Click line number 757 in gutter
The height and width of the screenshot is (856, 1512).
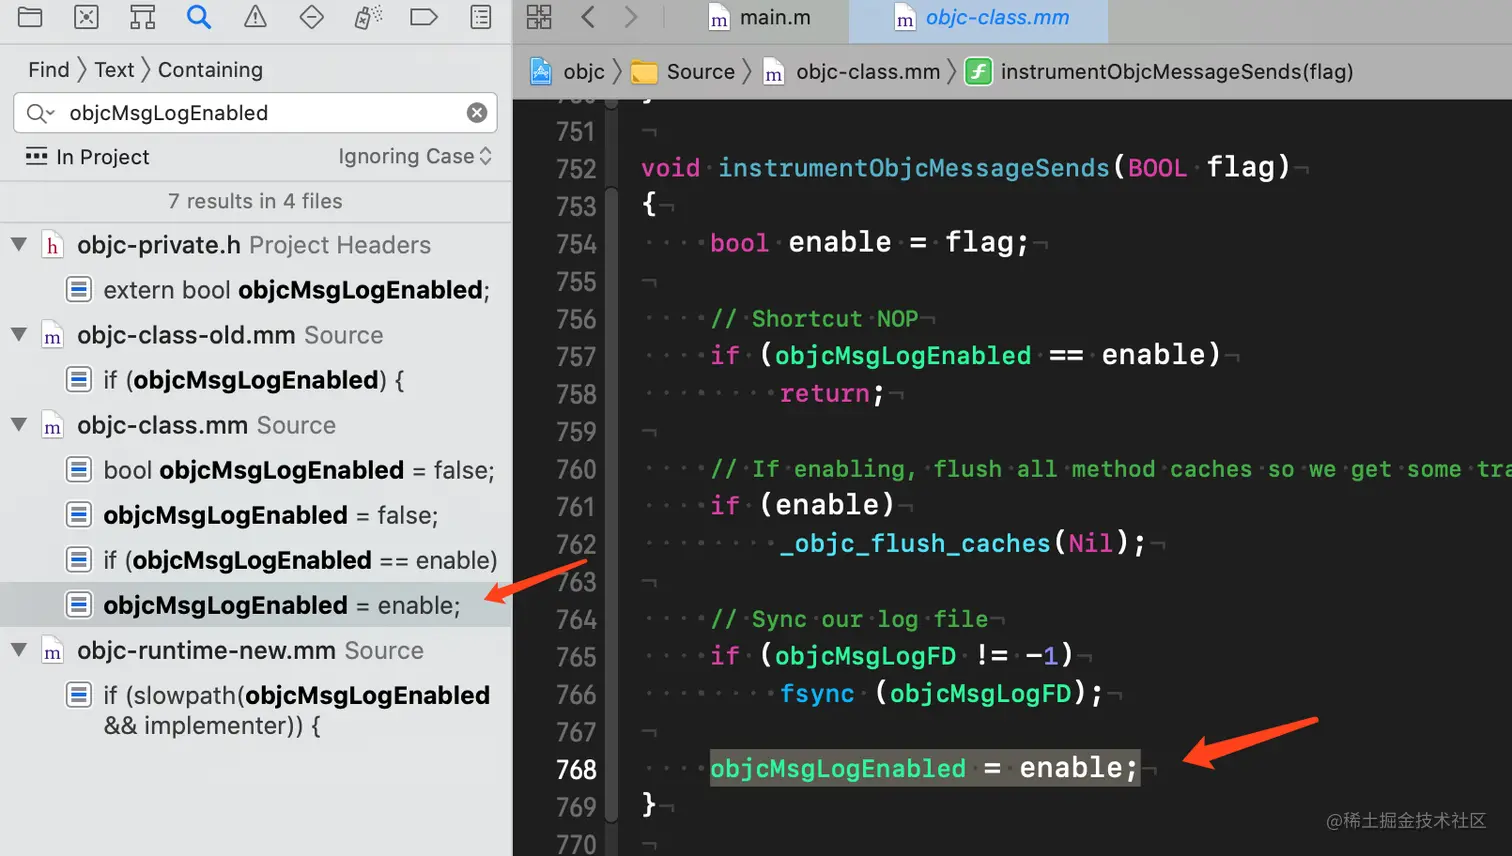pos(576,357)
